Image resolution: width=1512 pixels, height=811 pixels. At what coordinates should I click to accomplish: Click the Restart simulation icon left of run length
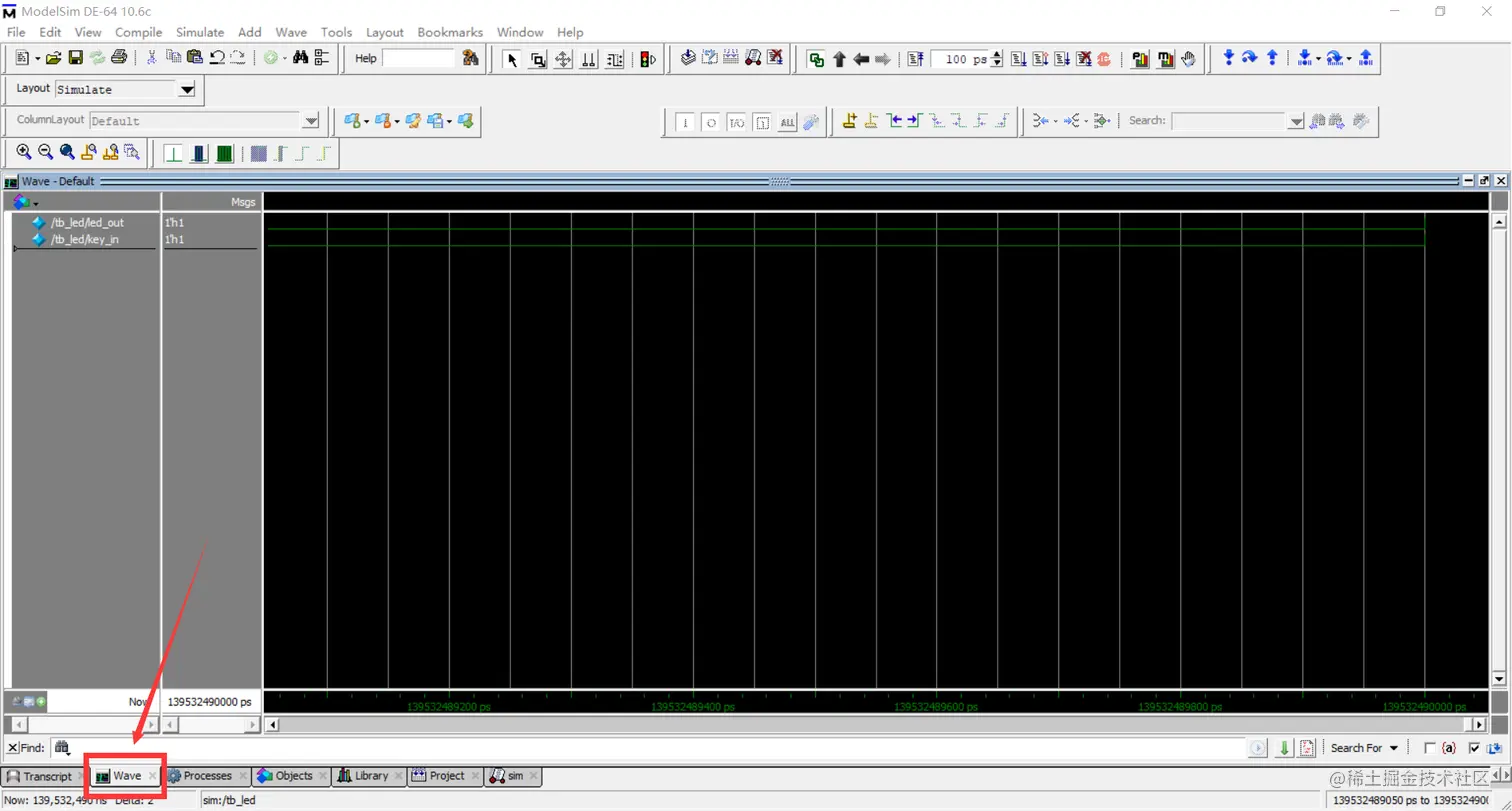[915, 59]
